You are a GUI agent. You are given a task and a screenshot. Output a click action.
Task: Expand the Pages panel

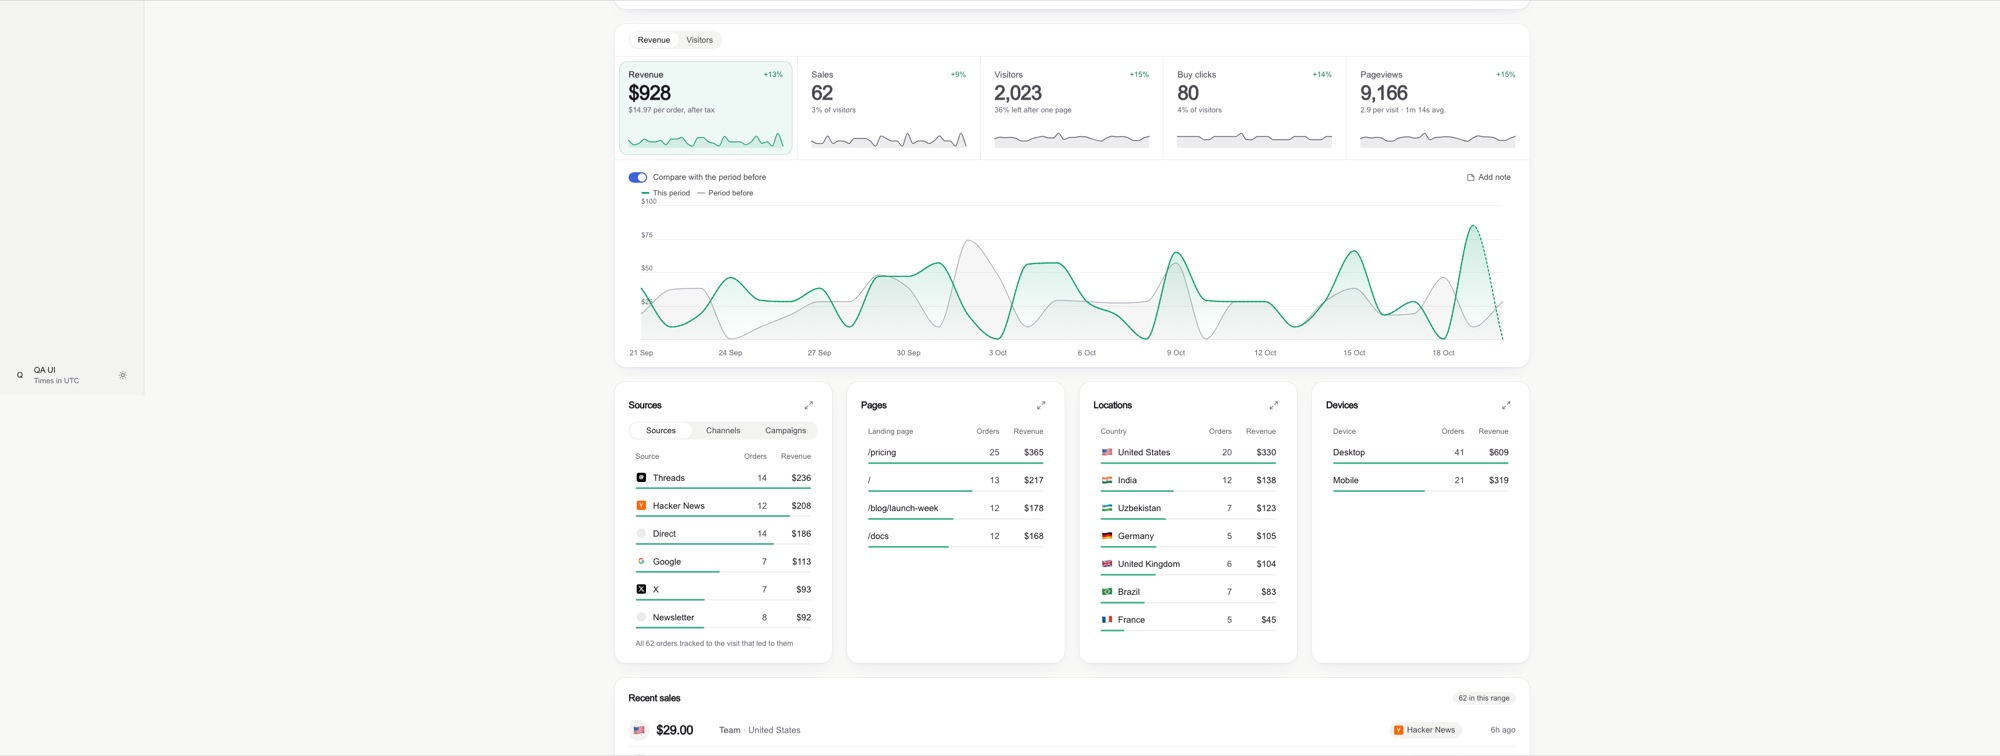[1041, 406]
